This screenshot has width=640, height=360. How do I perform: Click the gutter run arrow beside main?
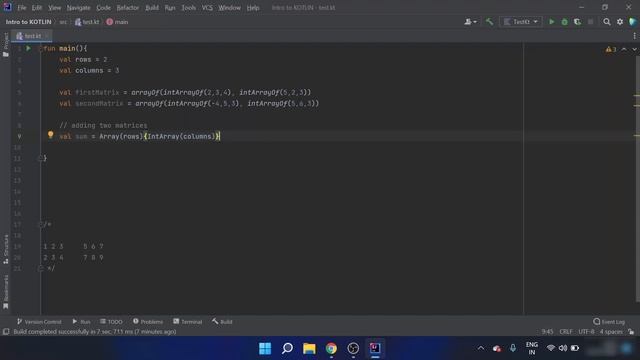pyautogui.click(x=28, y=48)
